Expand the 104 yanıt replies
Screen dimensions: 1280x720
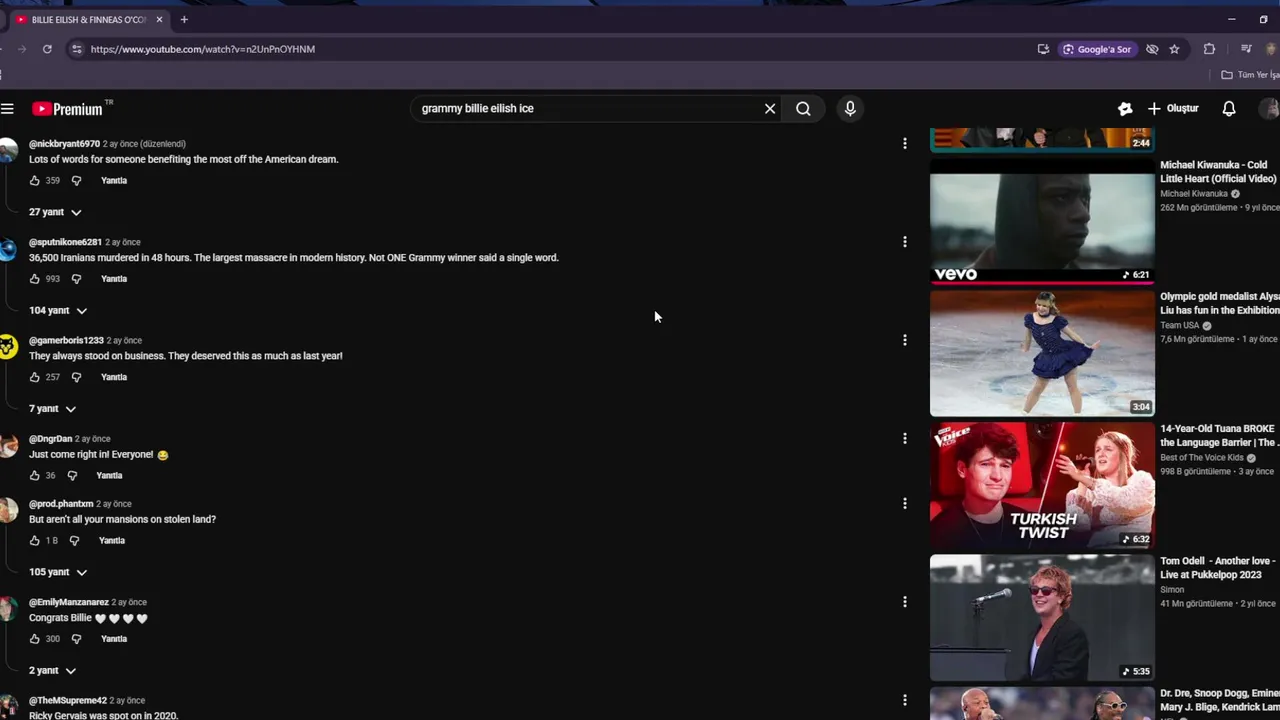click(x=58, y=310)
